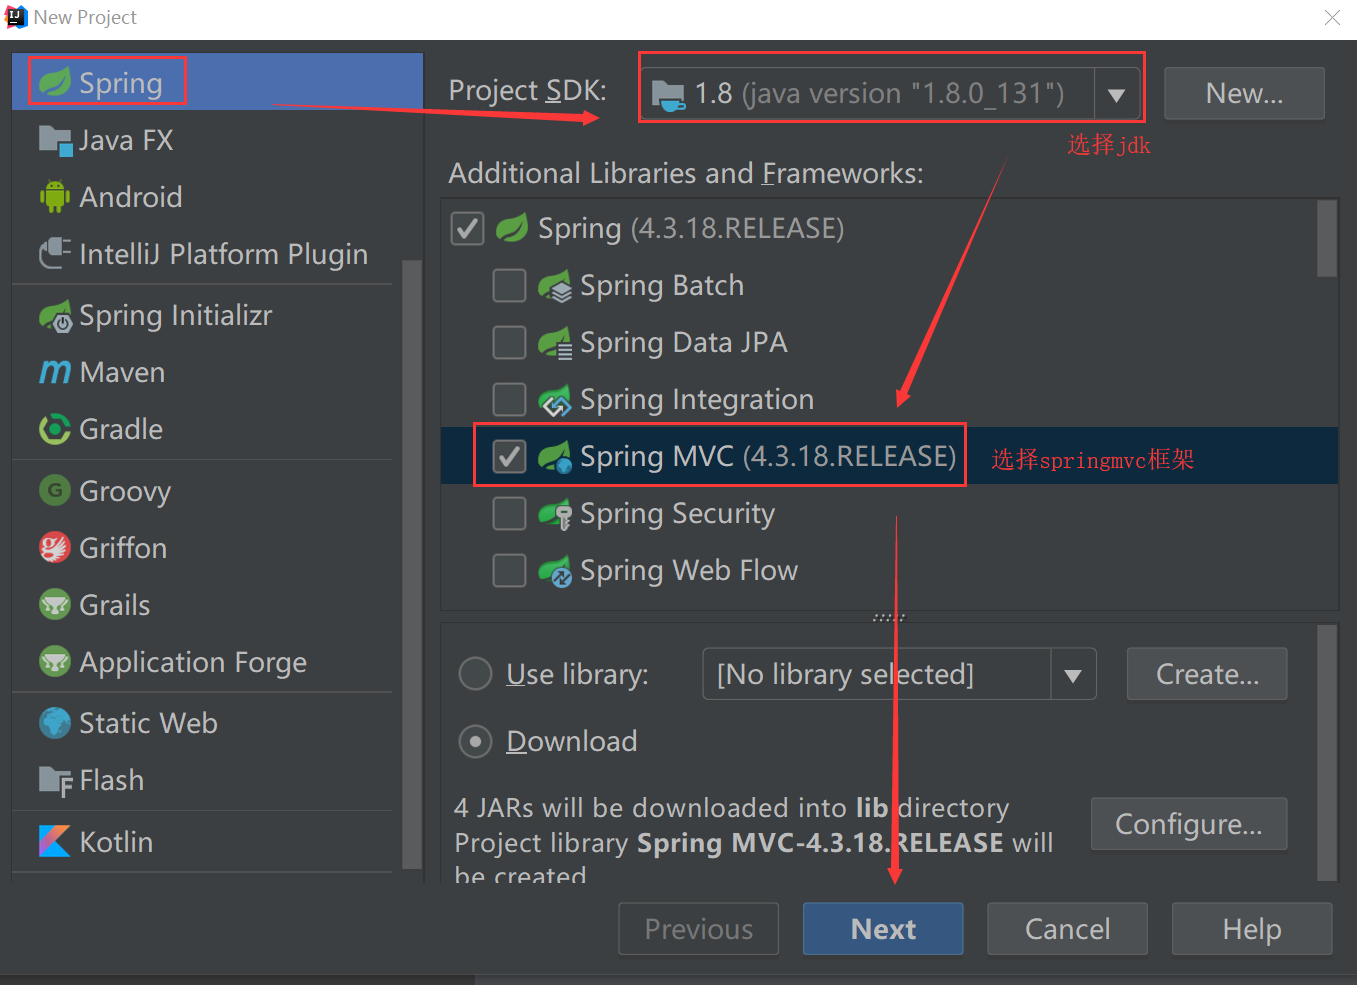The height and width of the screenshot is (985, 1357).
Task: Enable the Spring Batch checkbox
Action: click(x=510, y=285)
